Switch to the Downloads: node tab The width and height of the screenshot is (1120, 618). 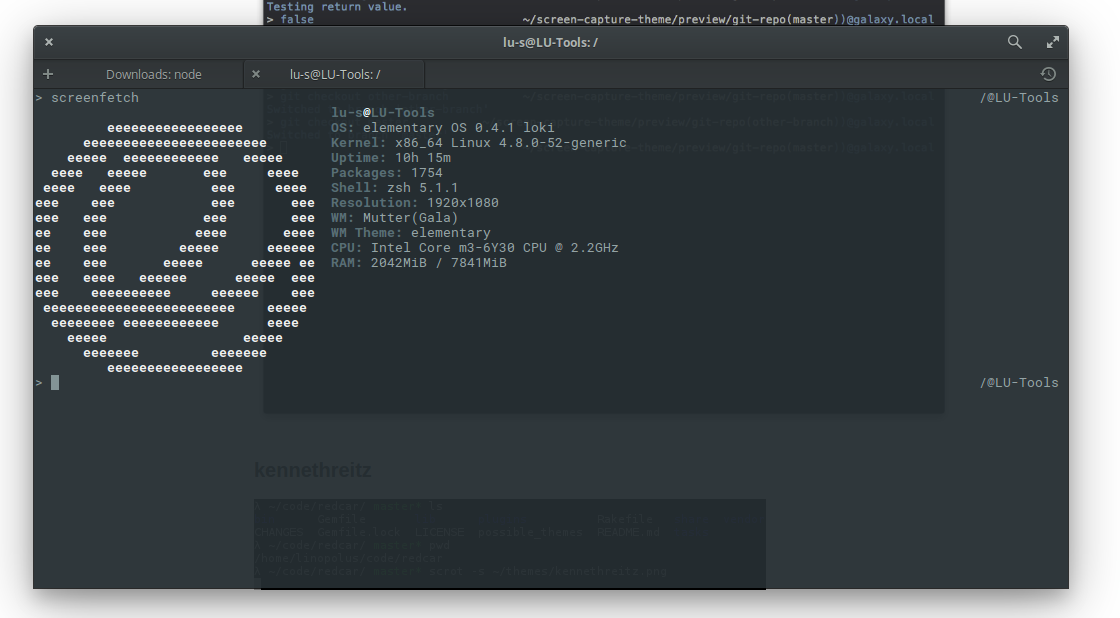click(154, 74)
